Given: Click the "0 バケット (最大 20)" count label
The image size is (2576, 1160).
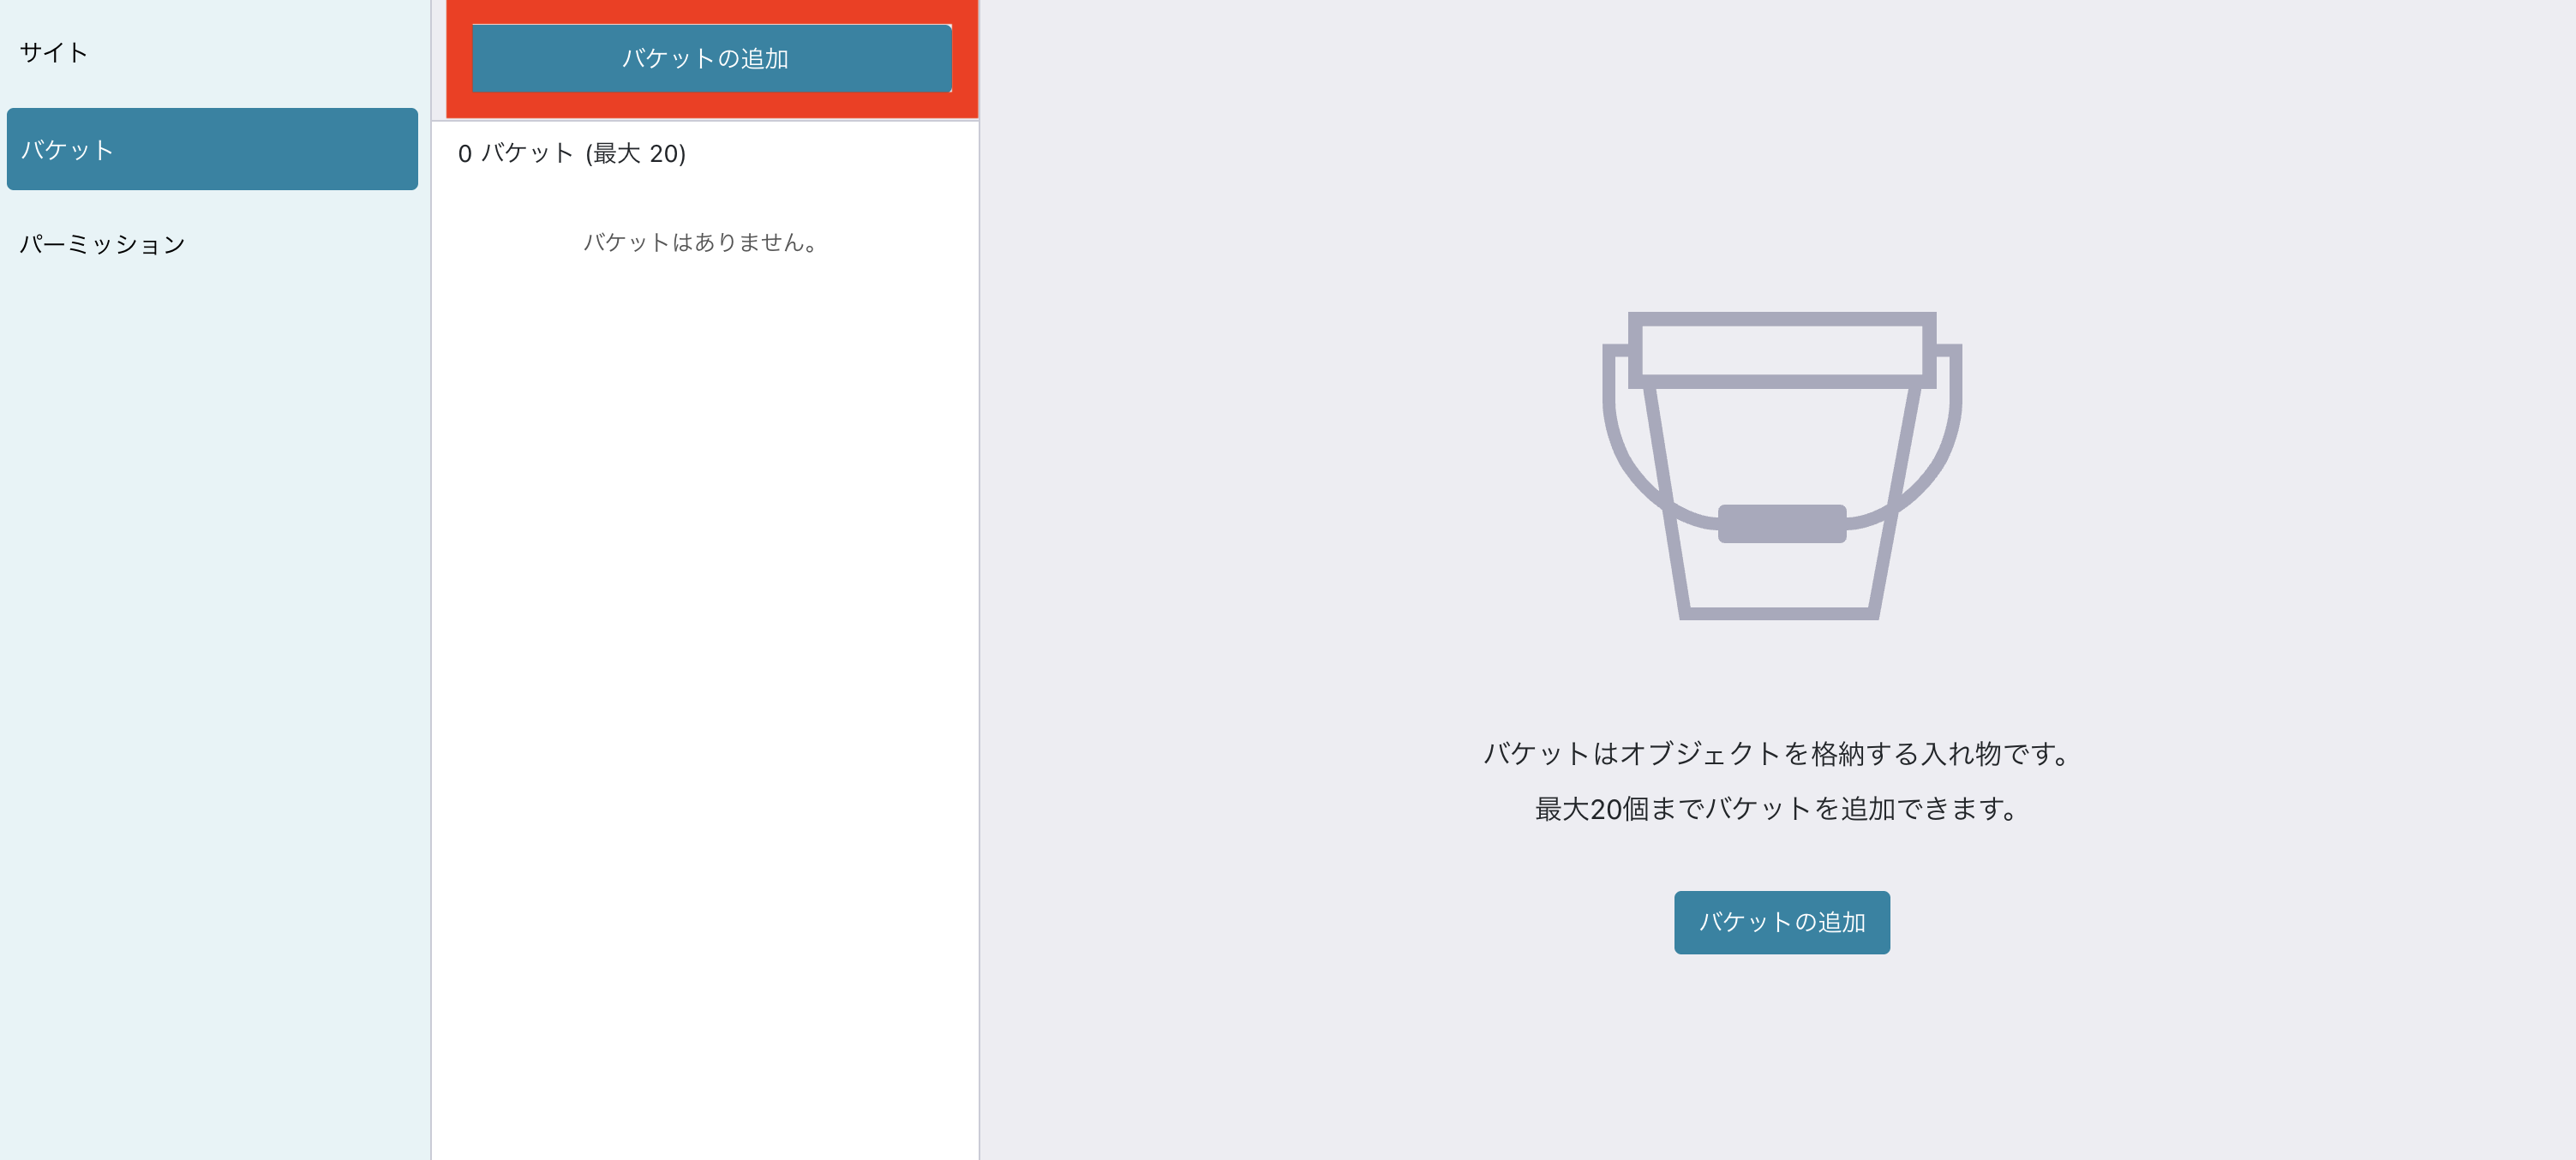Looking at the screenshot, I should (572, 154).
